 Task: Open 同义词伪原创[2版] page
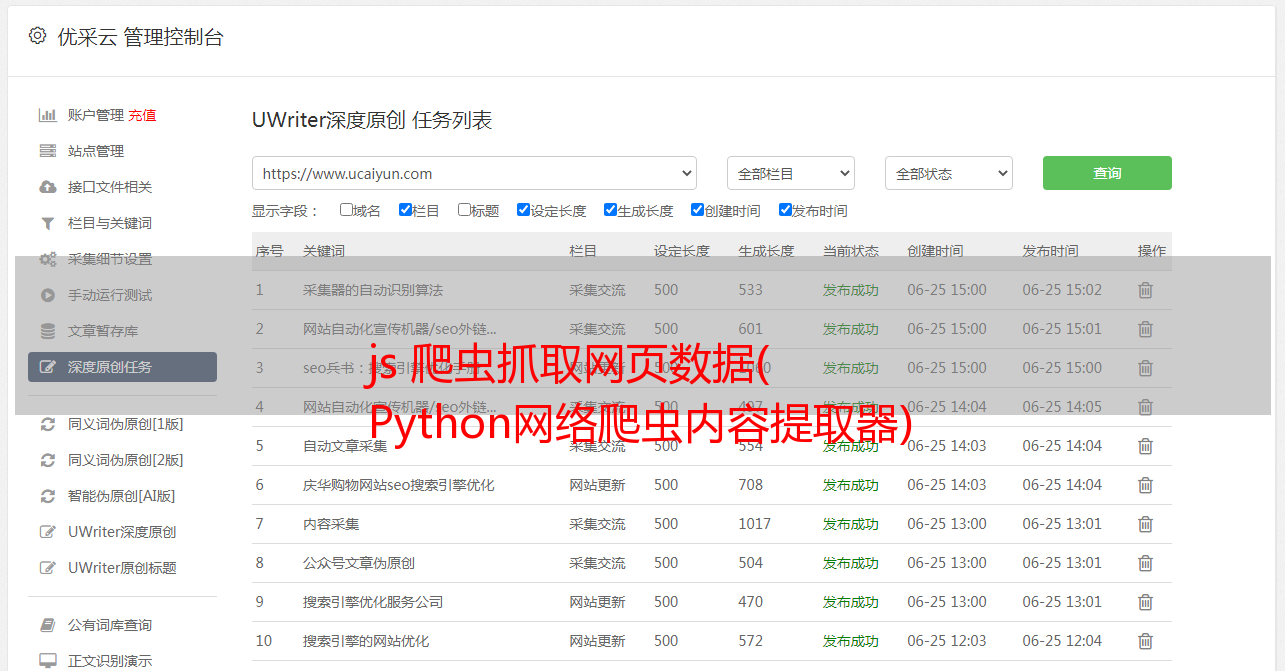pos(125,460)
